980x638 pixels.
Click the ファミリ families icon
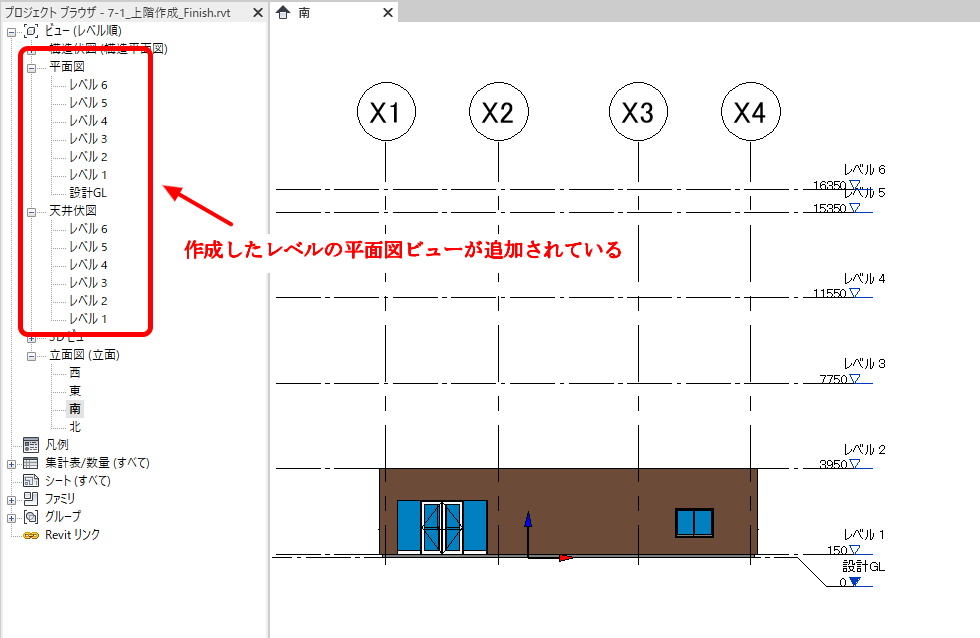tap(31, 499)
